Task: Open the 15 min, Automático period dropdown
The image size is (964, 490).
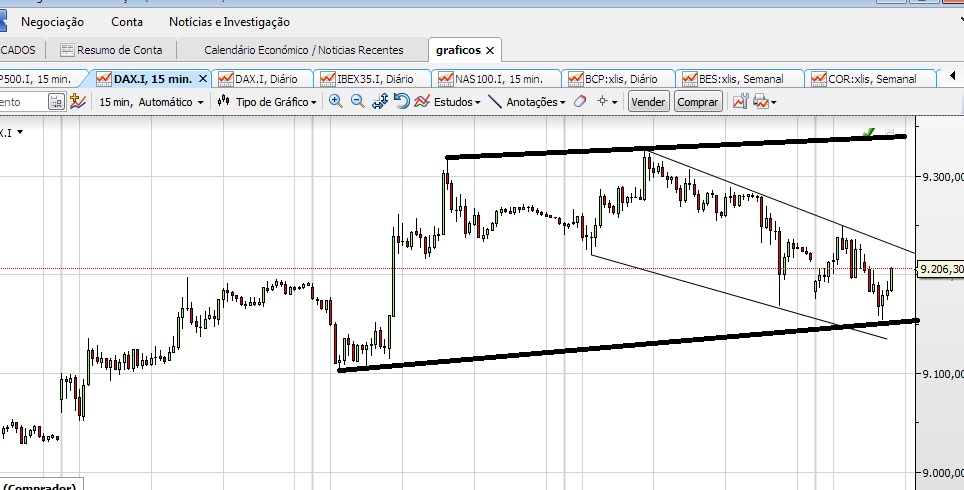Action: pos(151,102)
